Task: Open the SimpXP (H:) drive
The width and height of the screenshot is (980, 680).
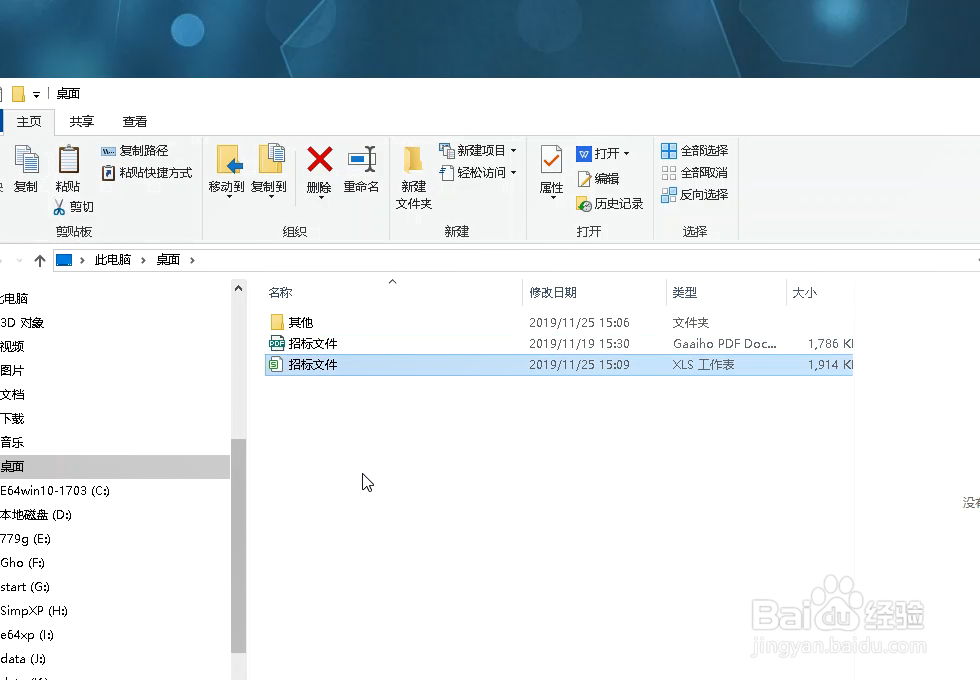Action: tap(34, 611)
